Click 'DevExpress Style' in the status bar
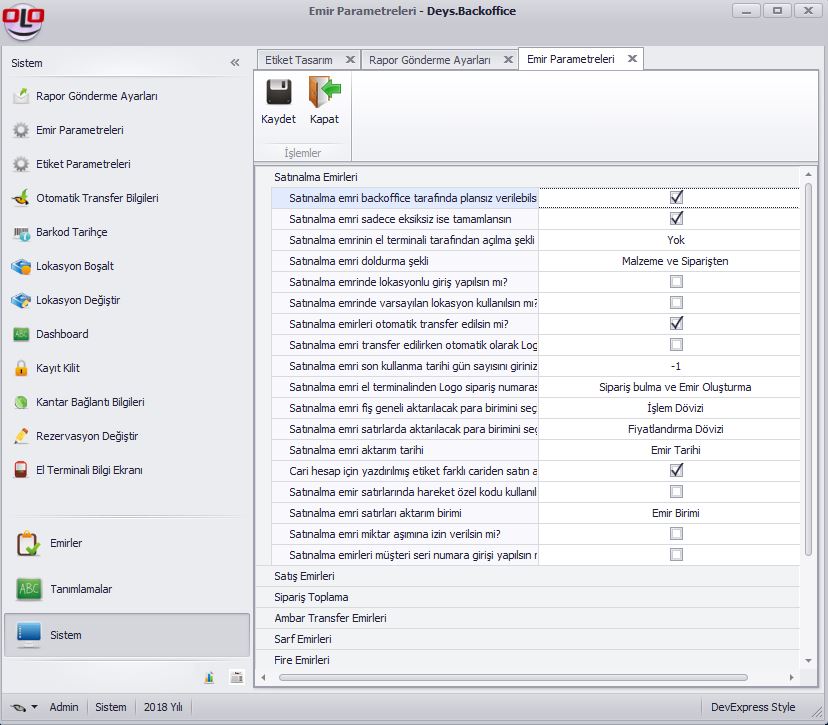828x725 pixels. (x=753, y=707)
